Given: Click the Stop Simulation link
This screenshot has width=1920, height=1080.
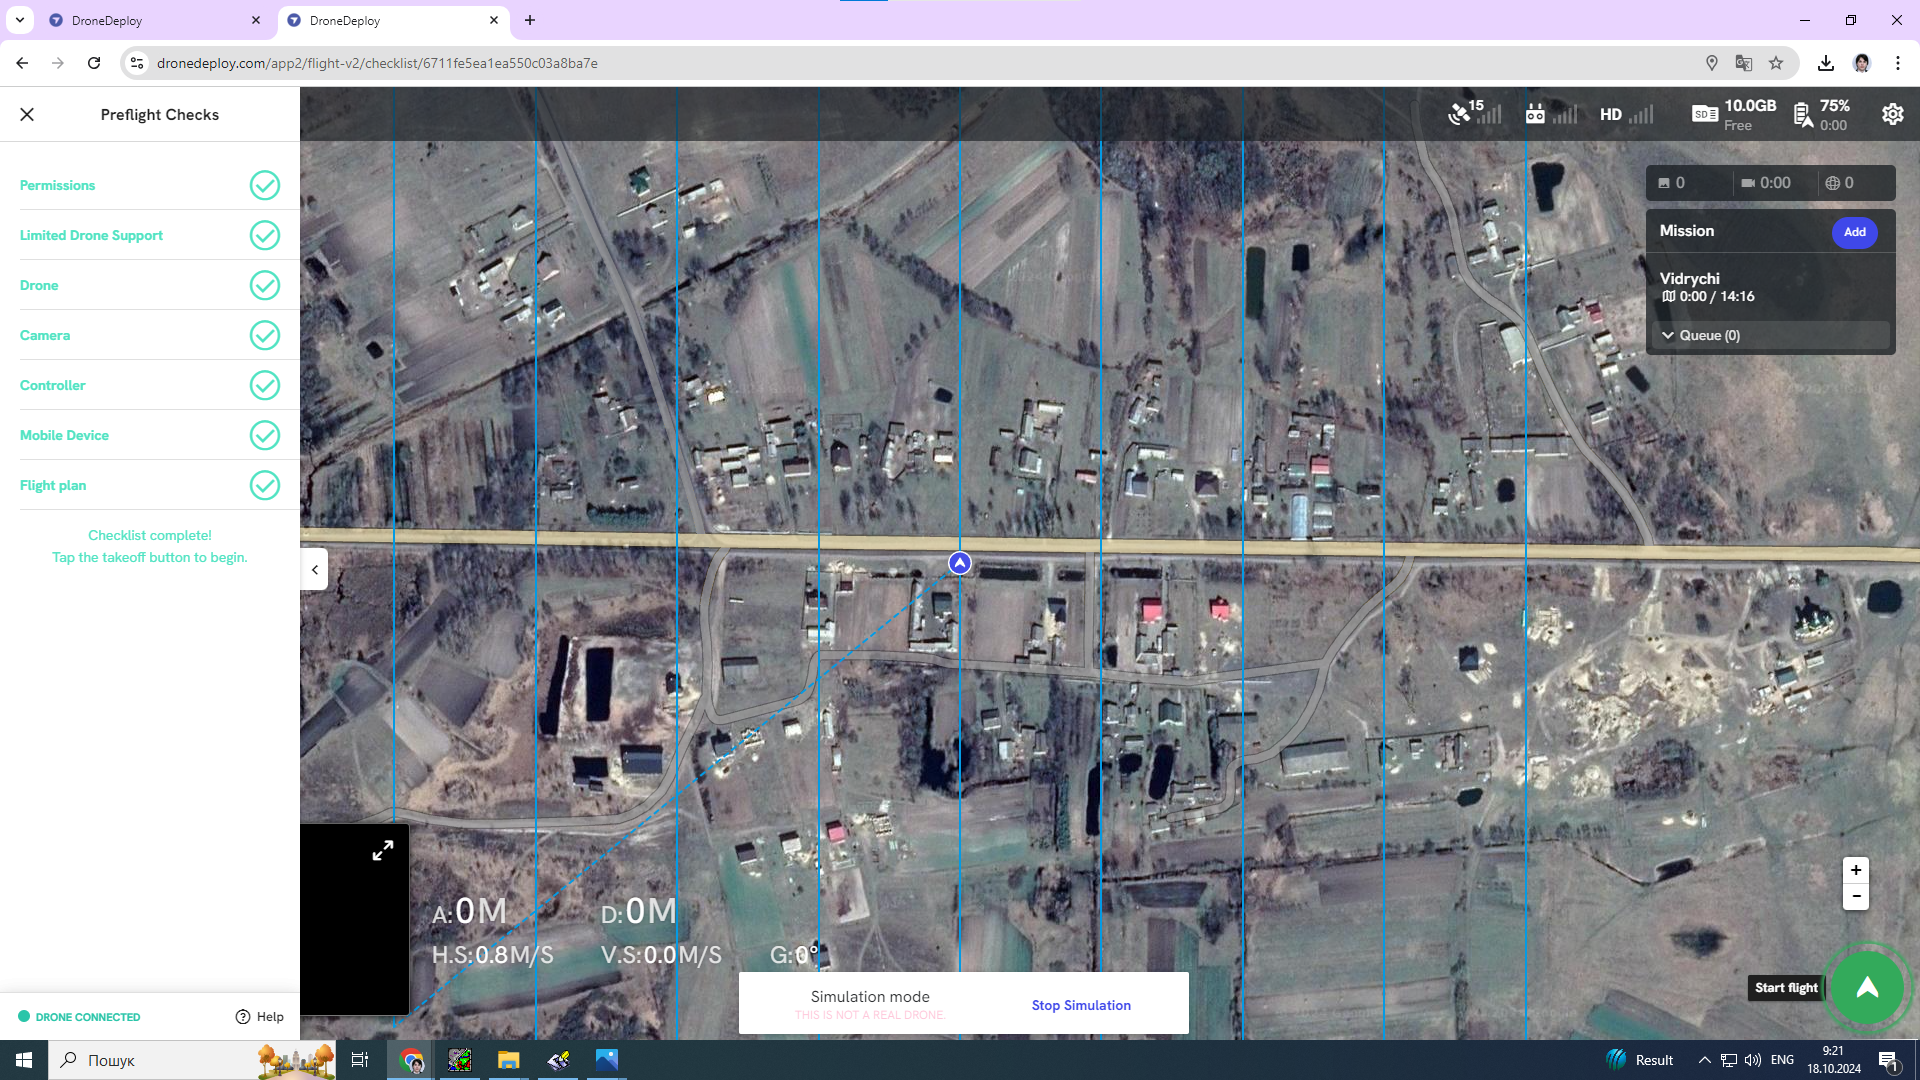Looking at the screenshot, I should click(x=1081, y=1005).
